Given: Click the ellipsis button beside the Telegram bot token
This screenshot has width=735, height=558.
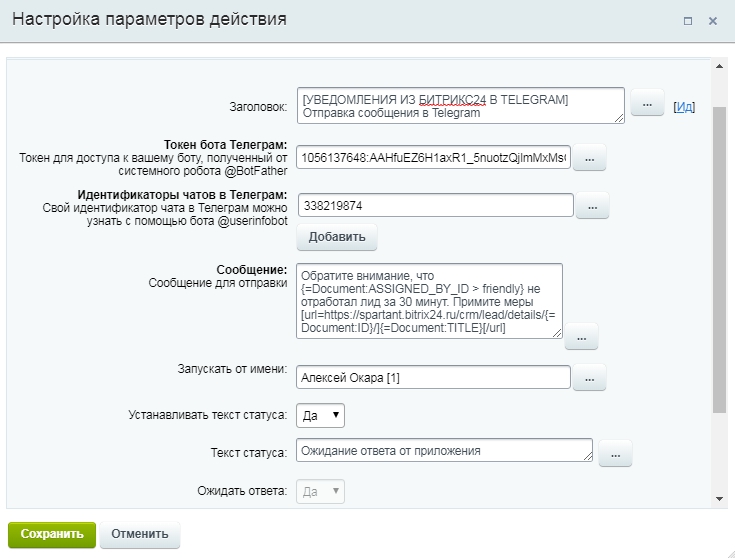Looking at the screenshot, I should [x=588, y=158].
